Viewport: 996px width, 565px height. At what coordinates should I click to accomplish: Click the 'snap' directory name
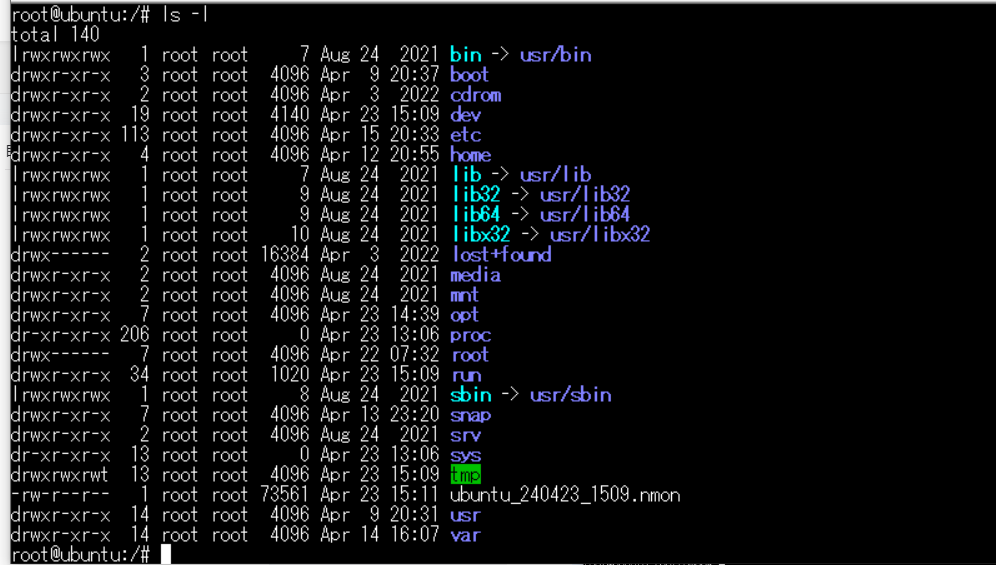click(471, 415)
